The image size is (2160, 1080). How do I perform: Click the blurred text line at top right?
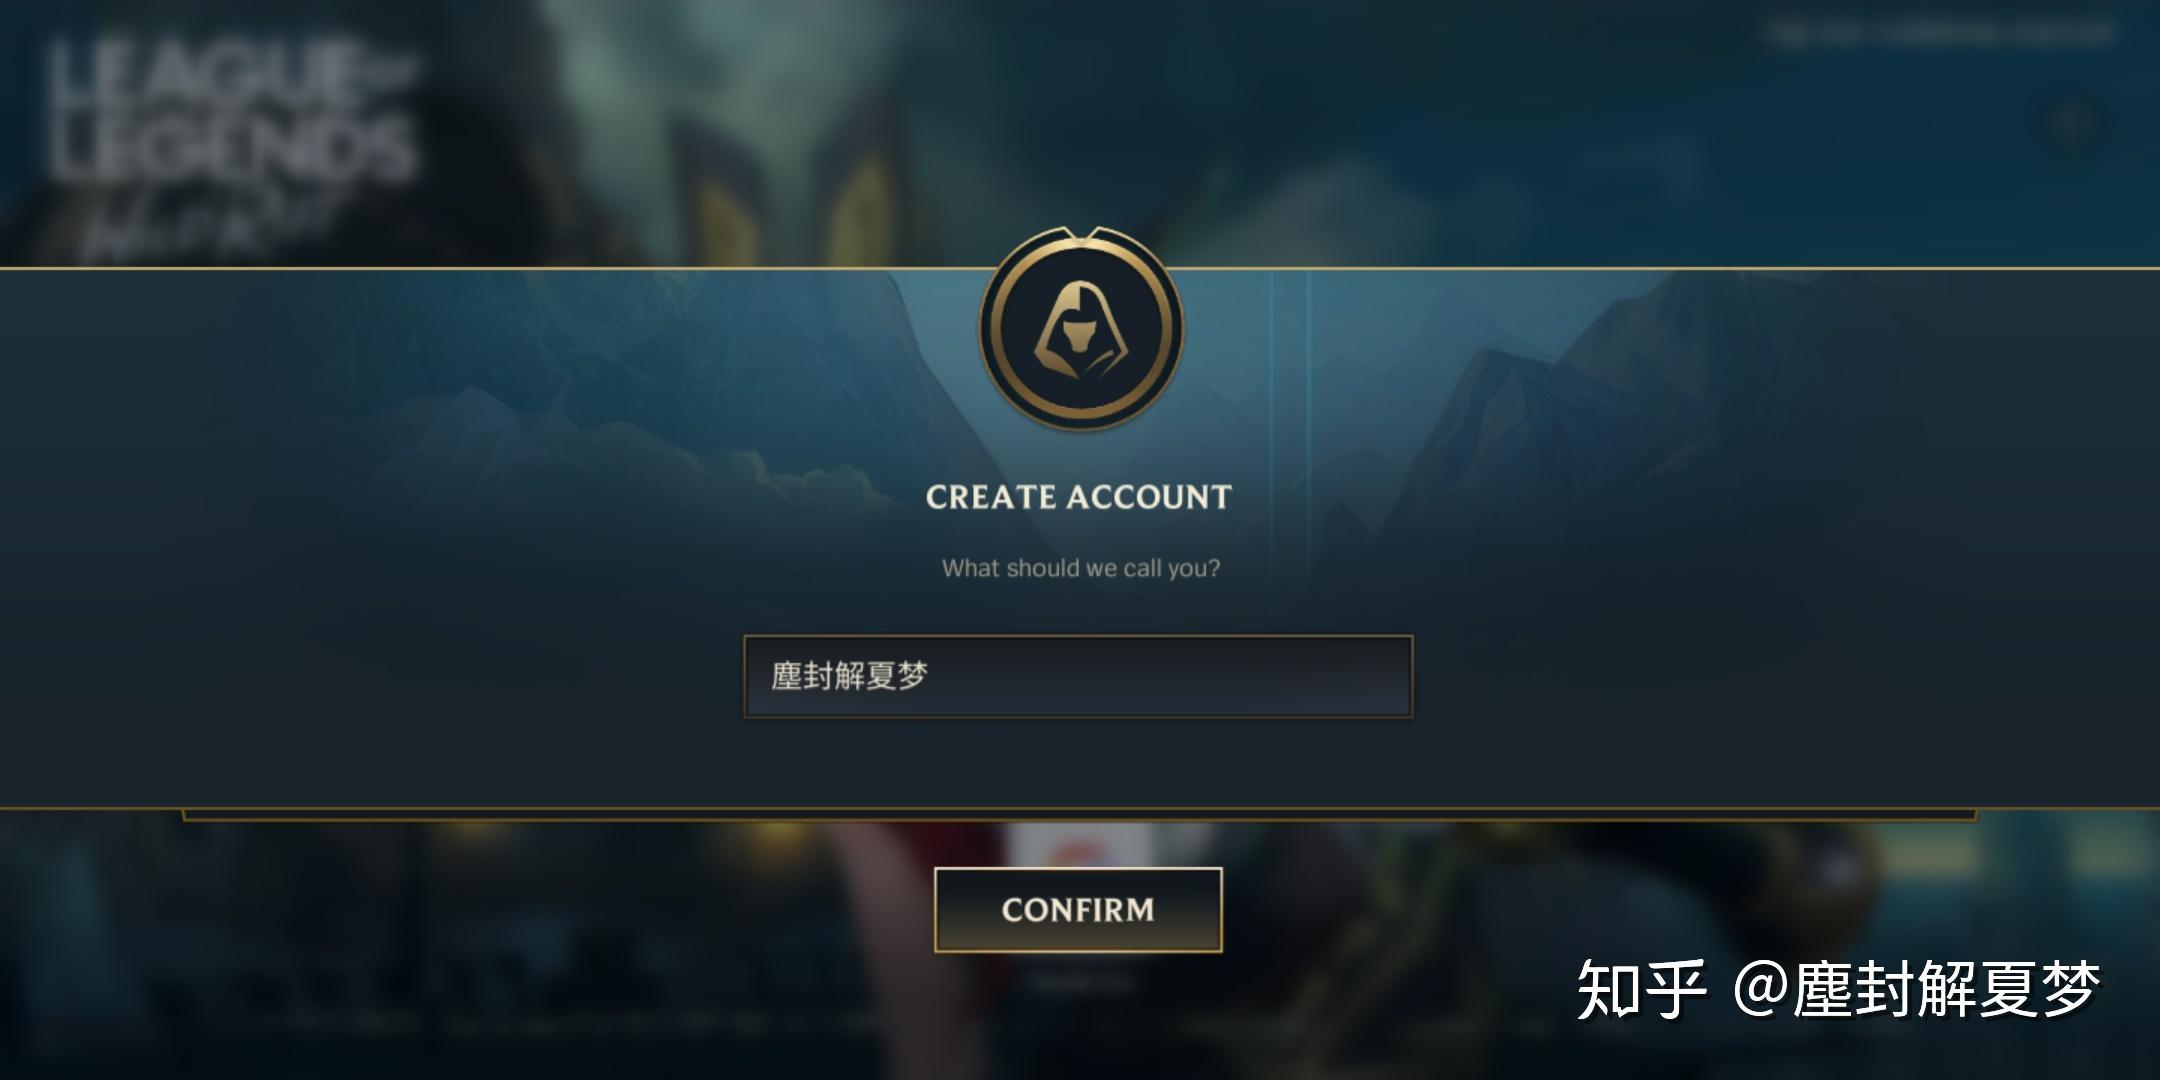coord(1940,34)
